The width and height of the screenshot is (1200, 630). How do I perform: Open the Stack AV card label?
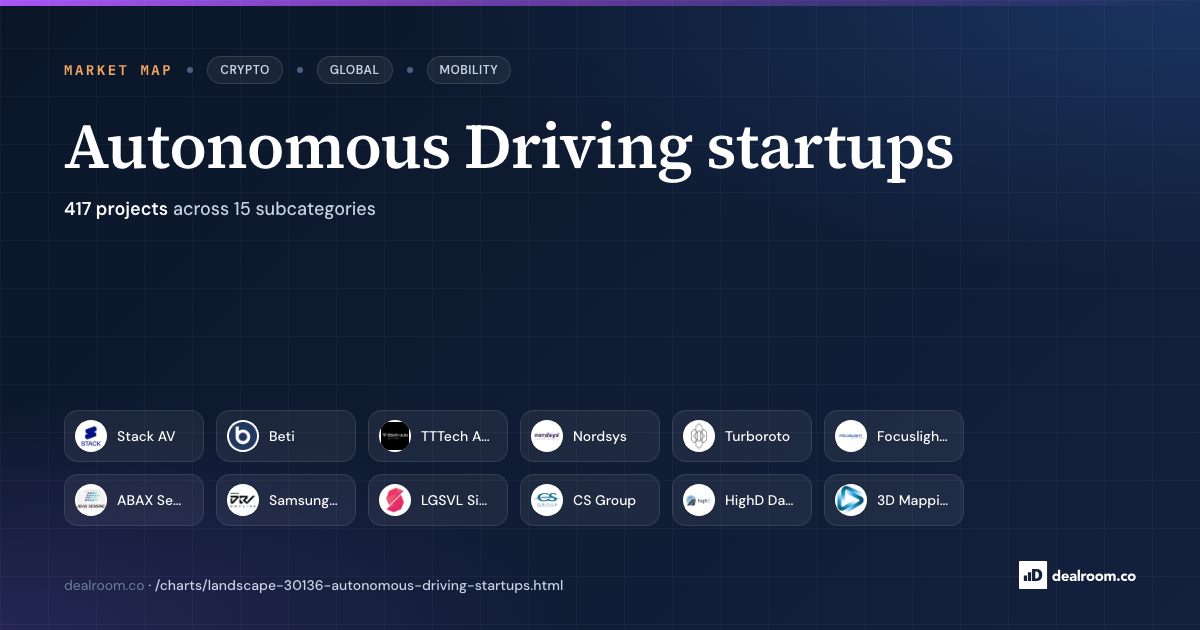click(146, 436)
